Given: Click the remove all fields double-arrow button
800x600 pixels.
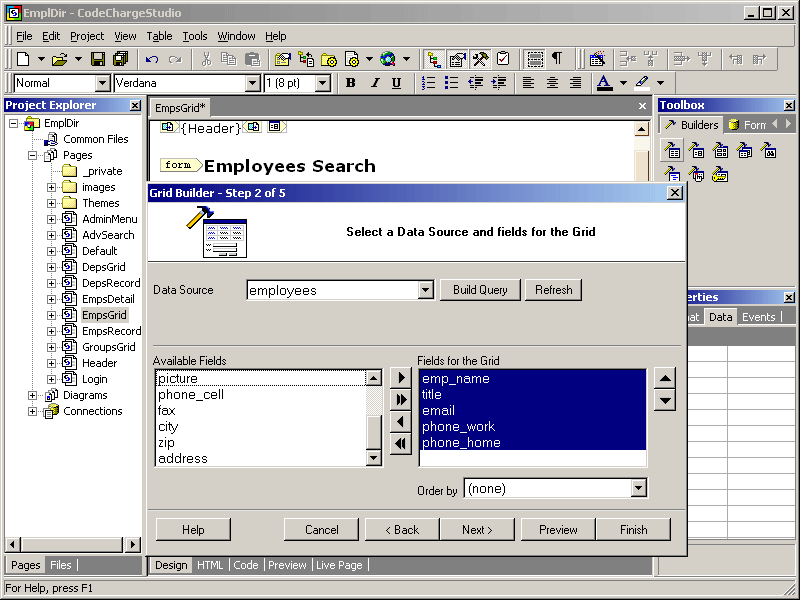Looking at the screenshot, I should pos(401,444).
